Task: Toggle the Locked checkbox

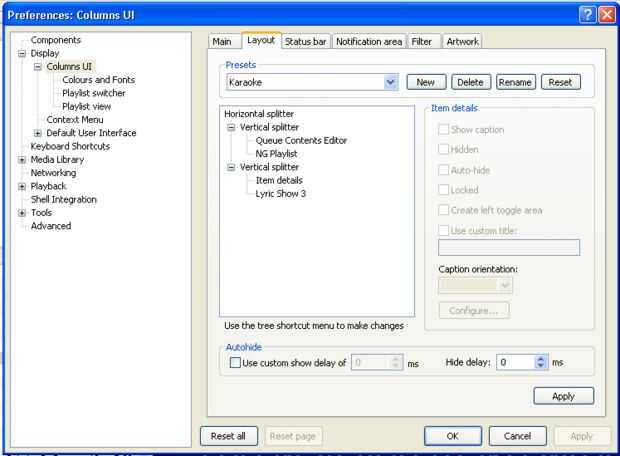Action: point(444,190)
